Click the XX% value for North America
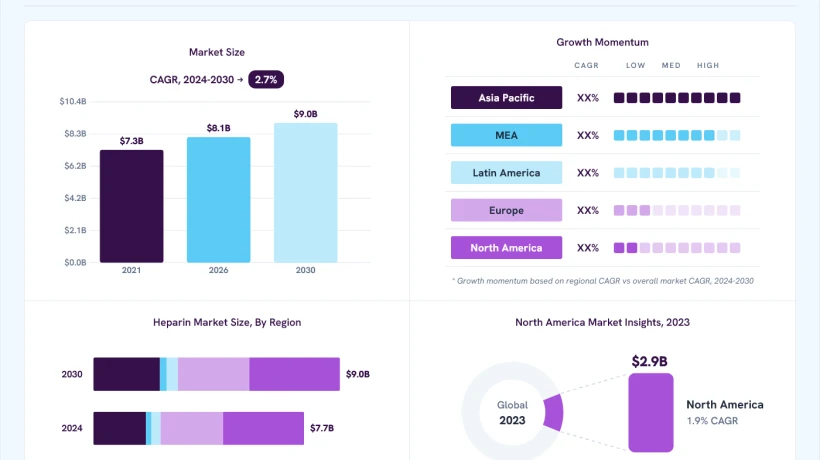Screen dimensions: 820x460 point(588,248)
